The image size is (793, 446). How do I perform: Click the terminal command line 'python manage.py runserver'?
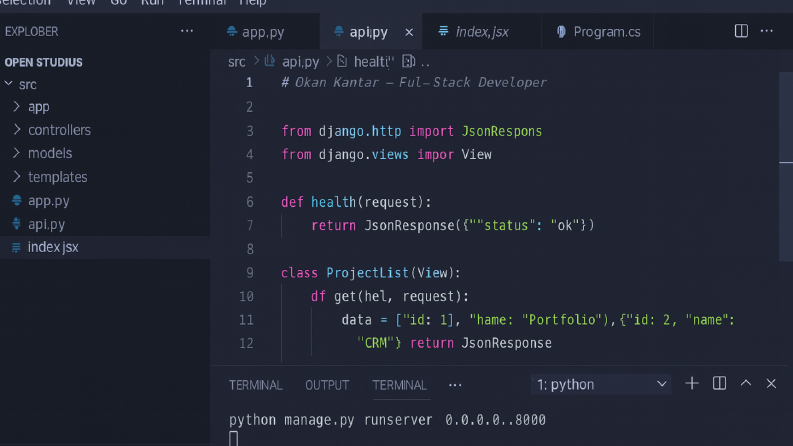pyautogui.click(x=387, y=420)
